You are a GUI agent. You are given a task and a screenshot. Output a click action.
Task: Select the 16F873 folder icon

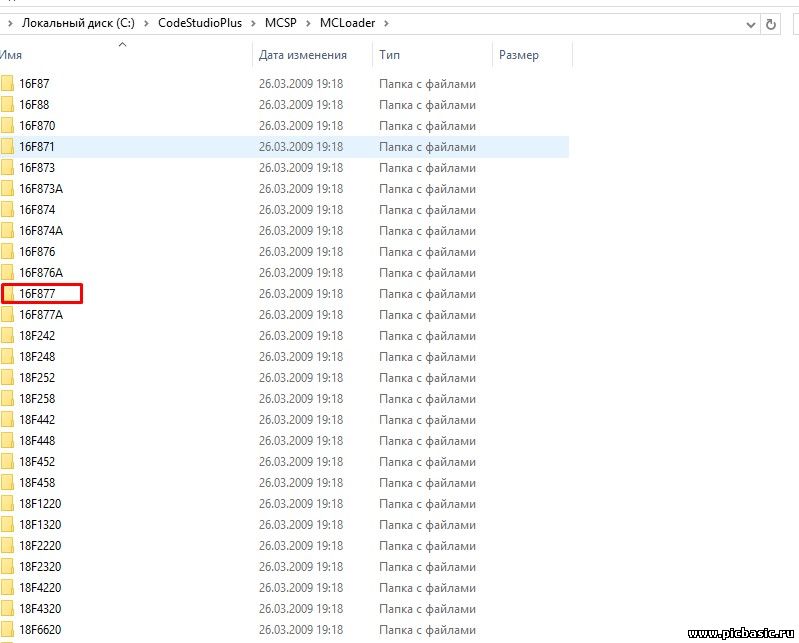coord(7,168)
